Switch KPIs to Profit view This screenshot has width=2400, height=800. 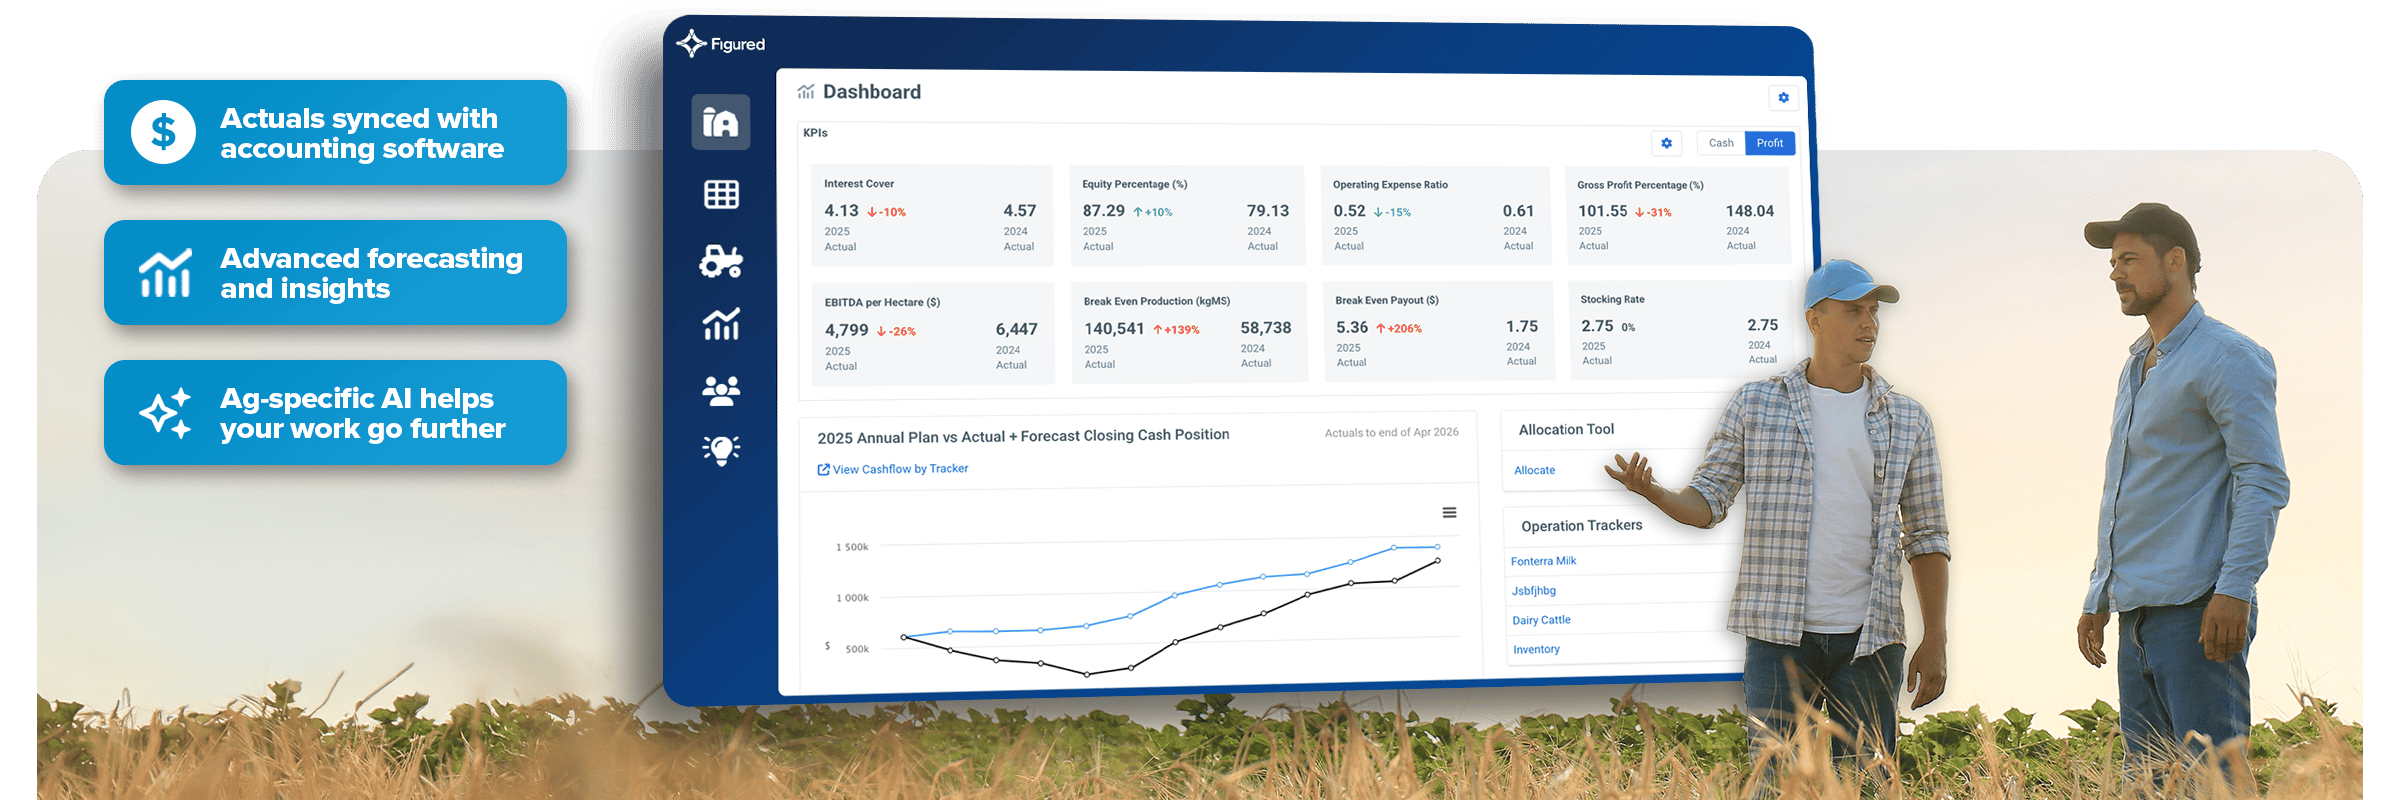[1770, 143]
